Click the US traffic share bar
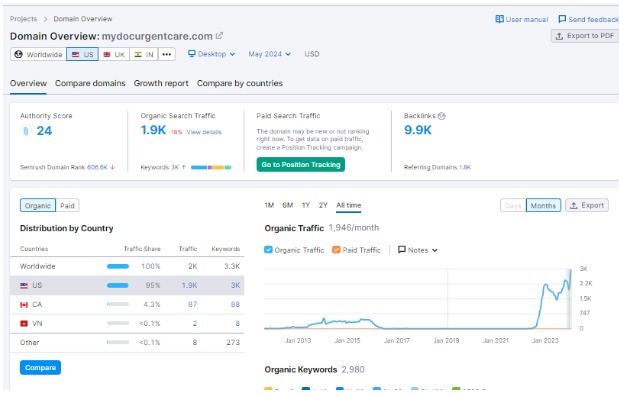Screen dimensions: 619x394 click(x=118, y=285)
